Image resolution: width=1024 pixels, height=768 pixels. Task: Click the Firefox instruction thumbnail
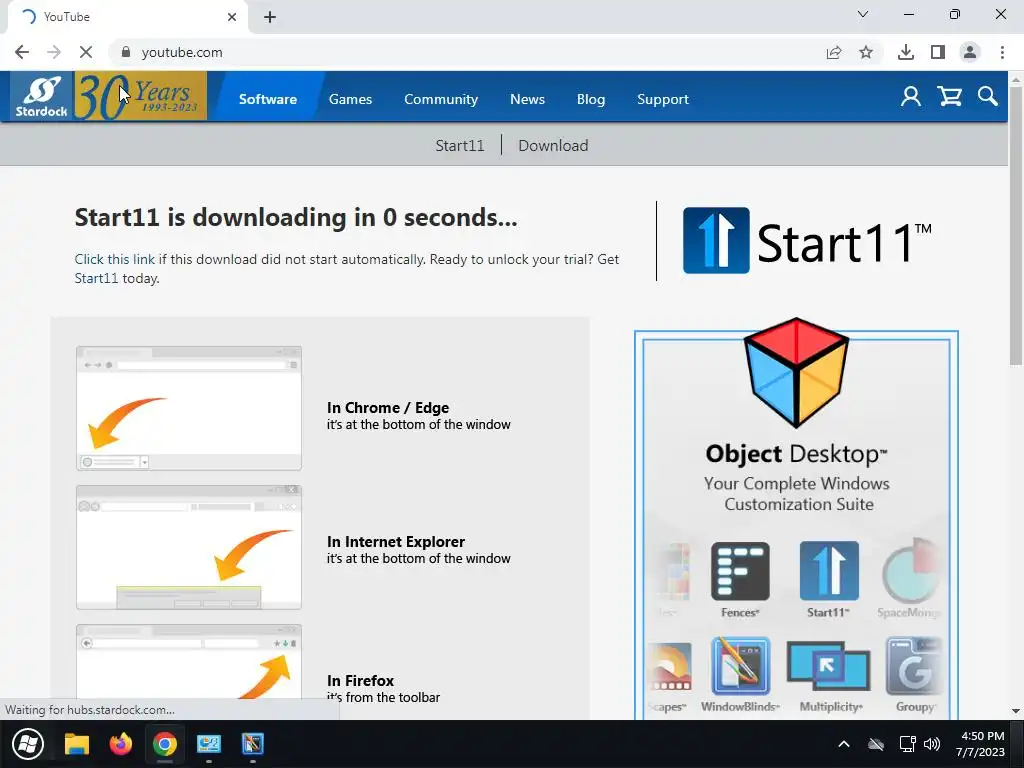pyautogui.click(x=189, y=662)
